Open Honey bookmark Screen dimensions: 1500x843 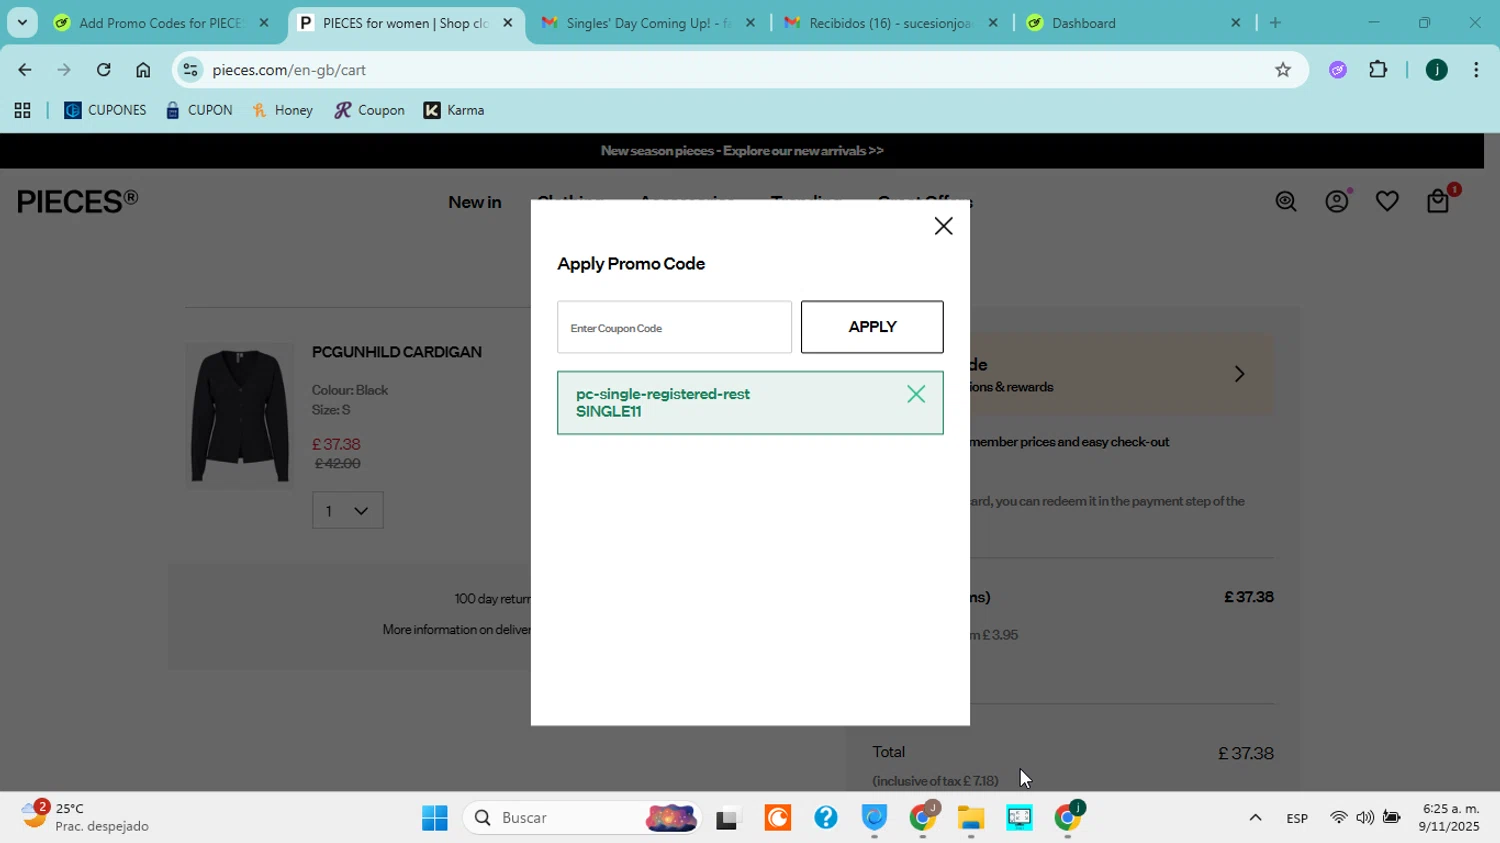tap(283, 111)
